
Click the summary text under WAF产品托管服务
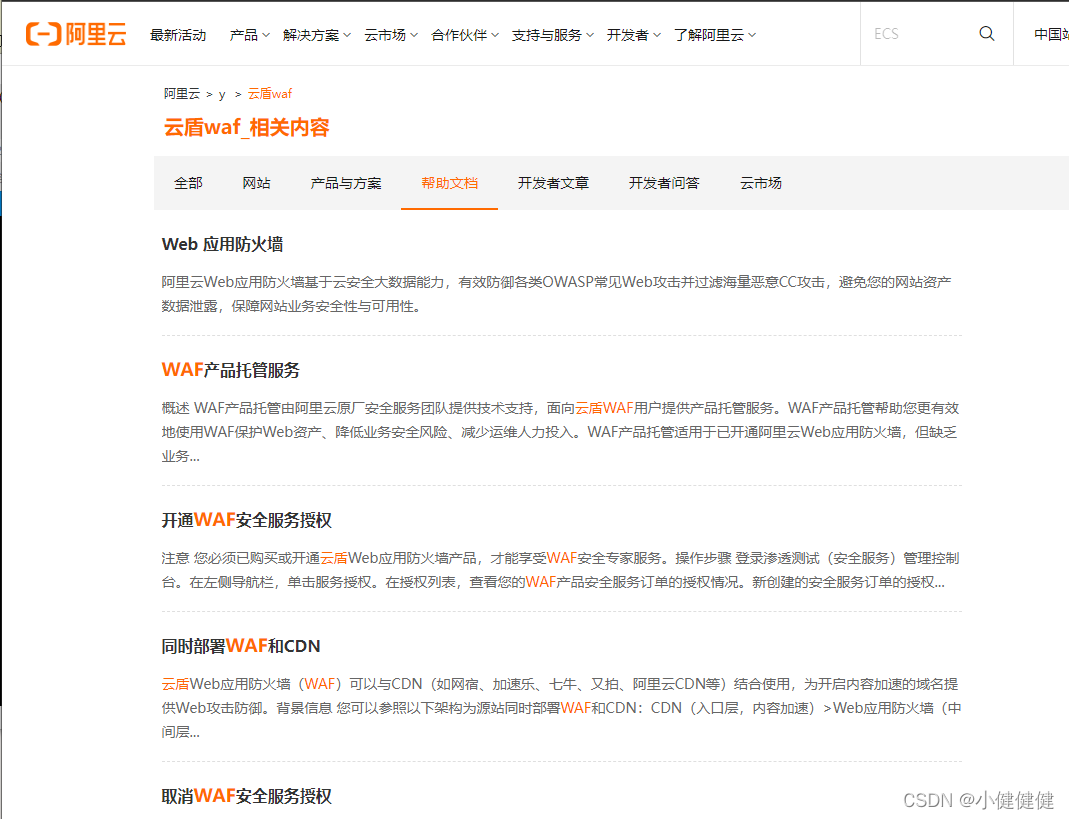coord(560,432)
